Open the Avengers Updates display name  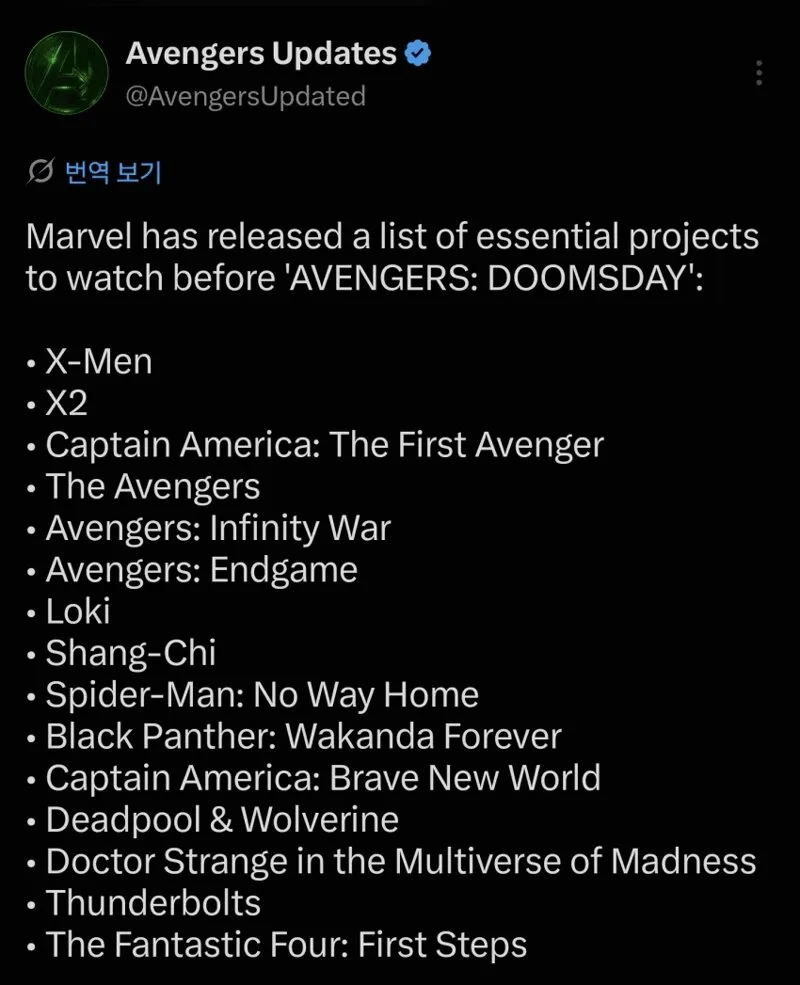[261, 54]
